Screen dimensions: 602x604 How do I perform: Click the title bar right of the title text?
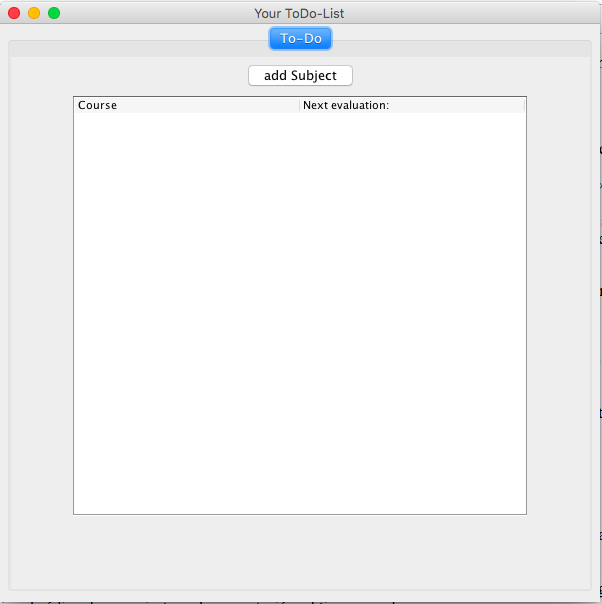[x=470, y=13]
